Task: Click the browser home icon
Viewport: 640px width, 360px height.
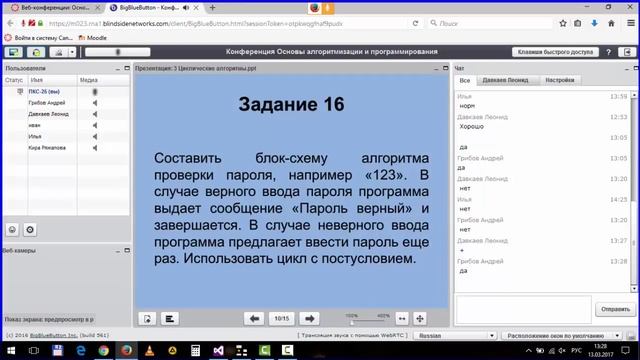Action: point(611,23)
